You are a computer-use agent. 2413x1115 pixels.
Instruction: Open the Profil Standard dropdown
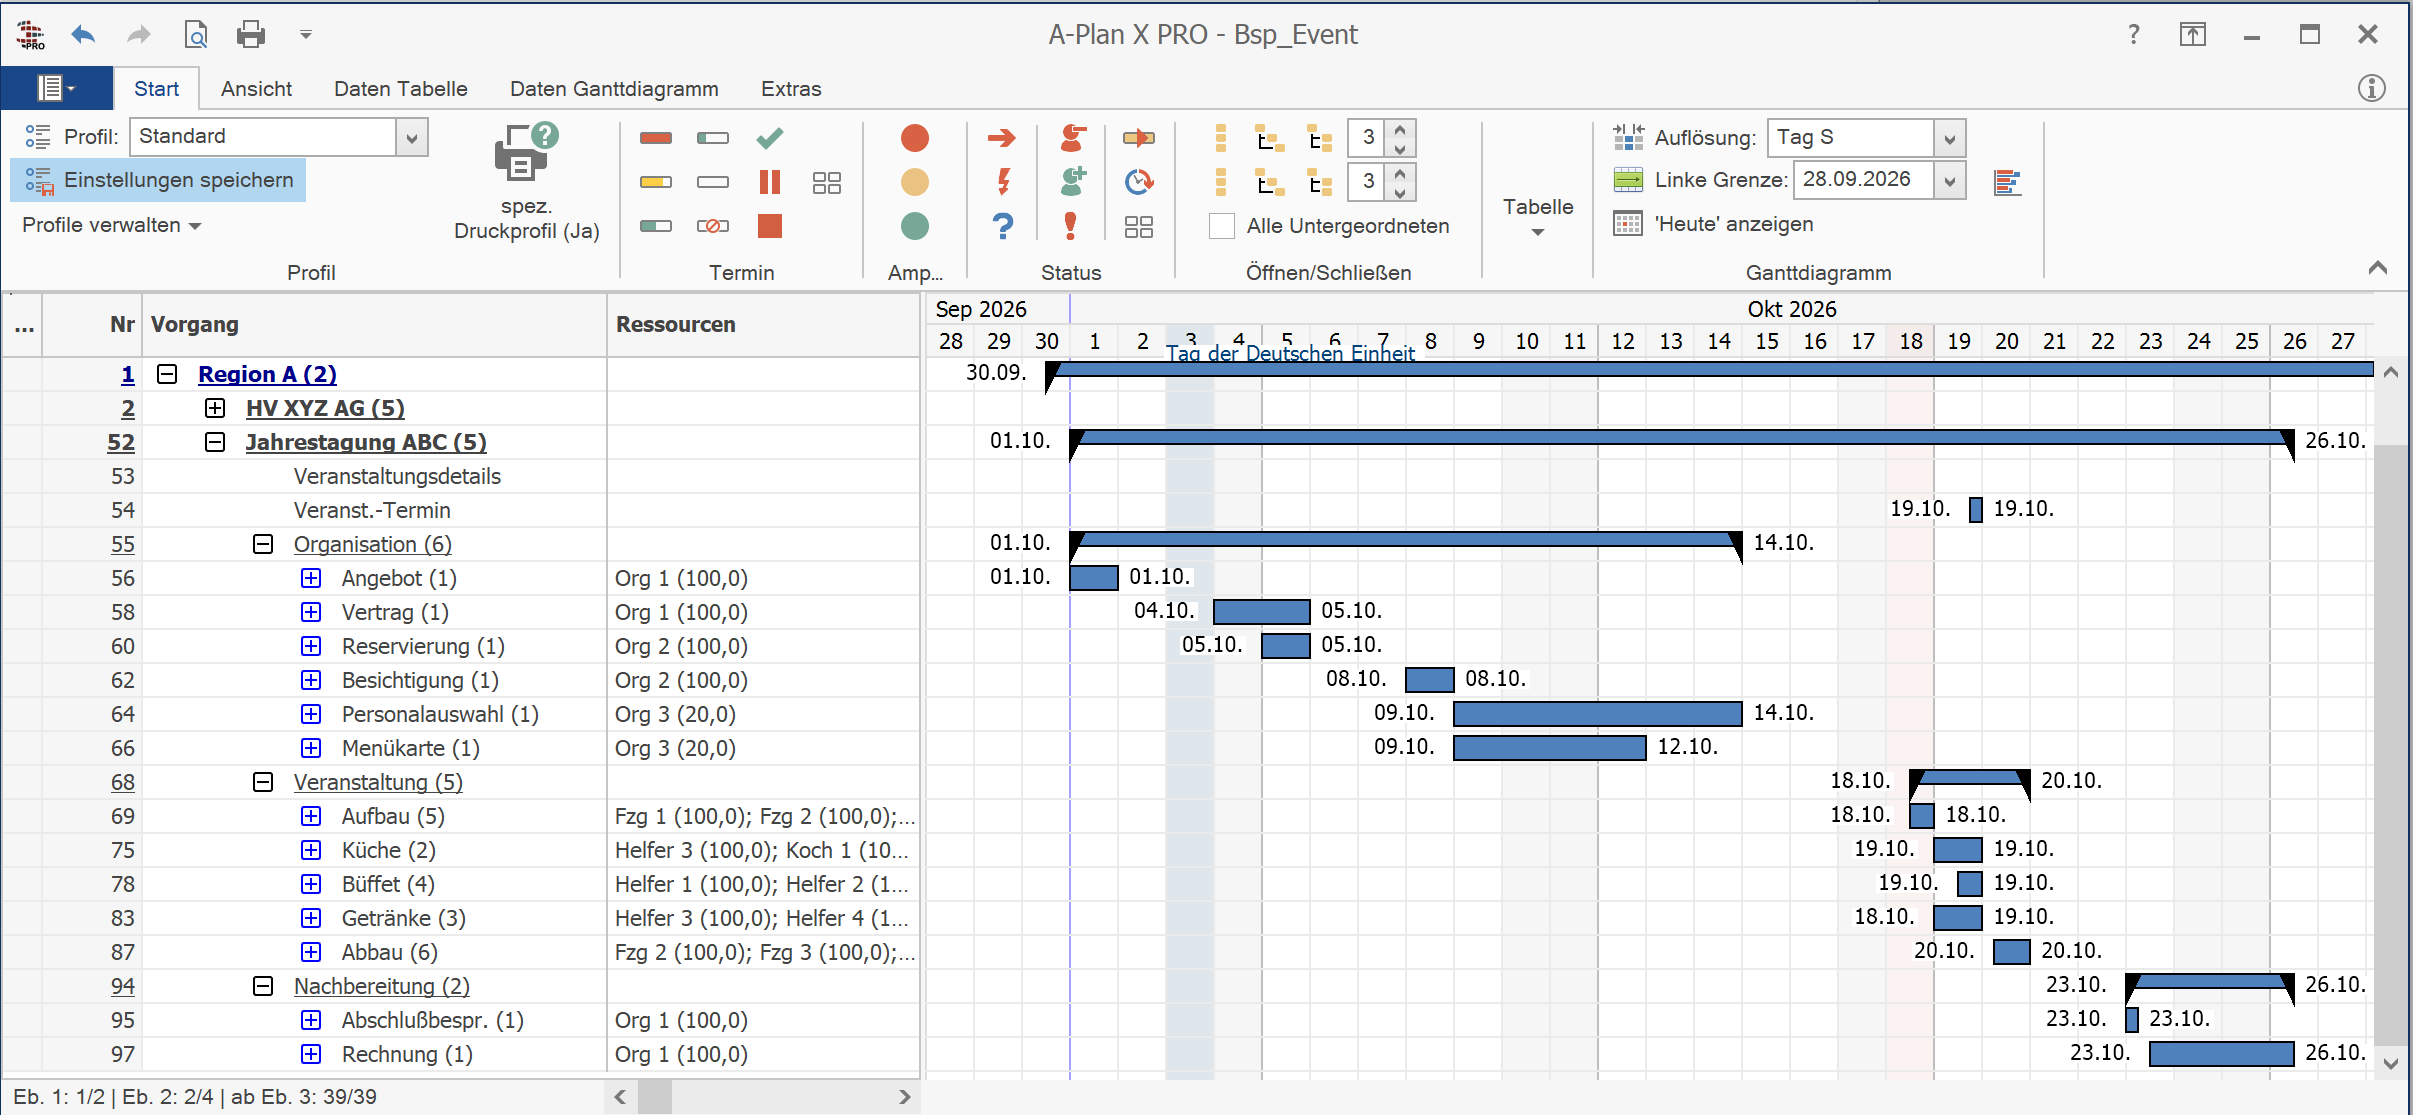click(x=412, y=138)
